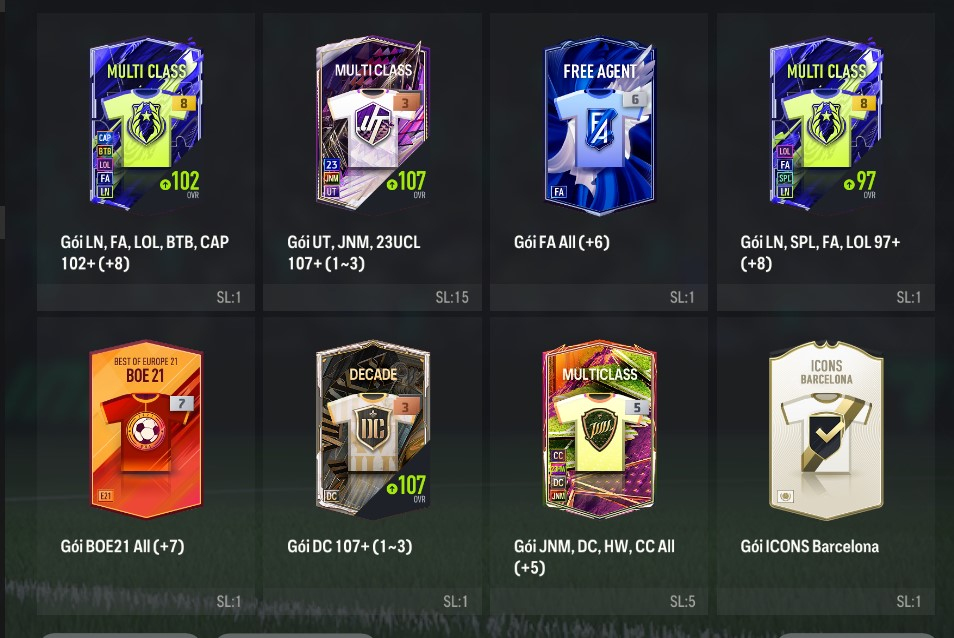954x638 pixels.
Task: Click the label Gói LN, FA, LOL, BTB, CAP 102+
Action: tap(145, 252)
